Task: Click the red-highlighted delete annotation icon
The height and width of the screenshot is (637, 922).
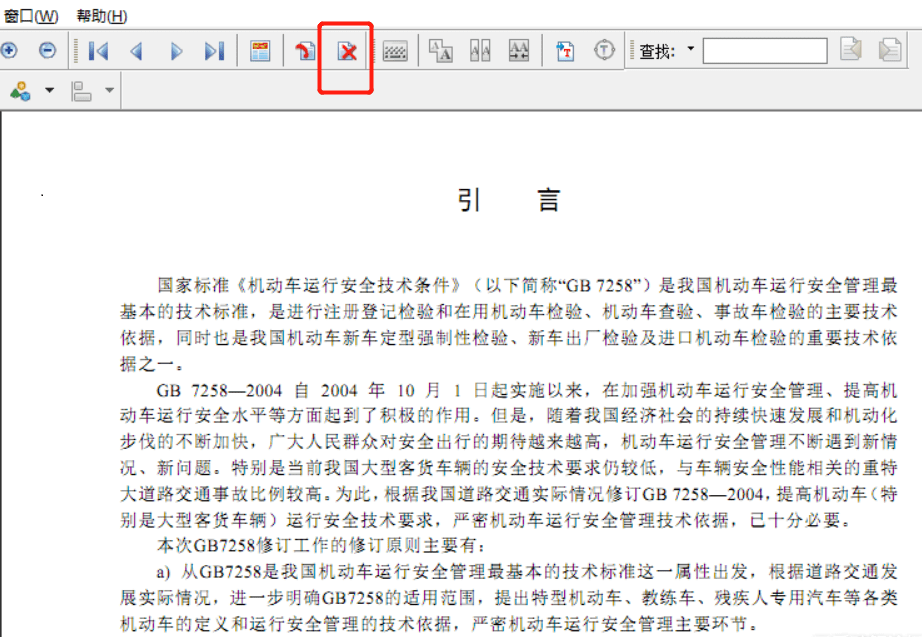Action: coord(345,50)
